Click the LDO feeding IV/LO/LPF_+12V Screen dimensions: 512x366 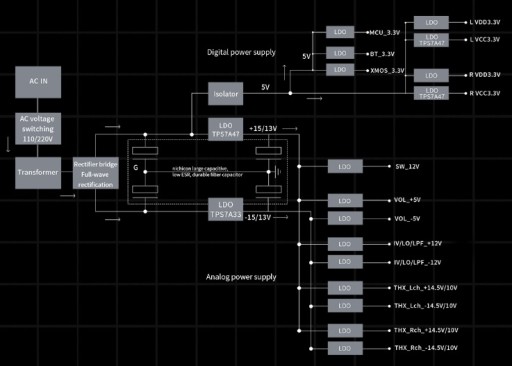pos(345,244)
